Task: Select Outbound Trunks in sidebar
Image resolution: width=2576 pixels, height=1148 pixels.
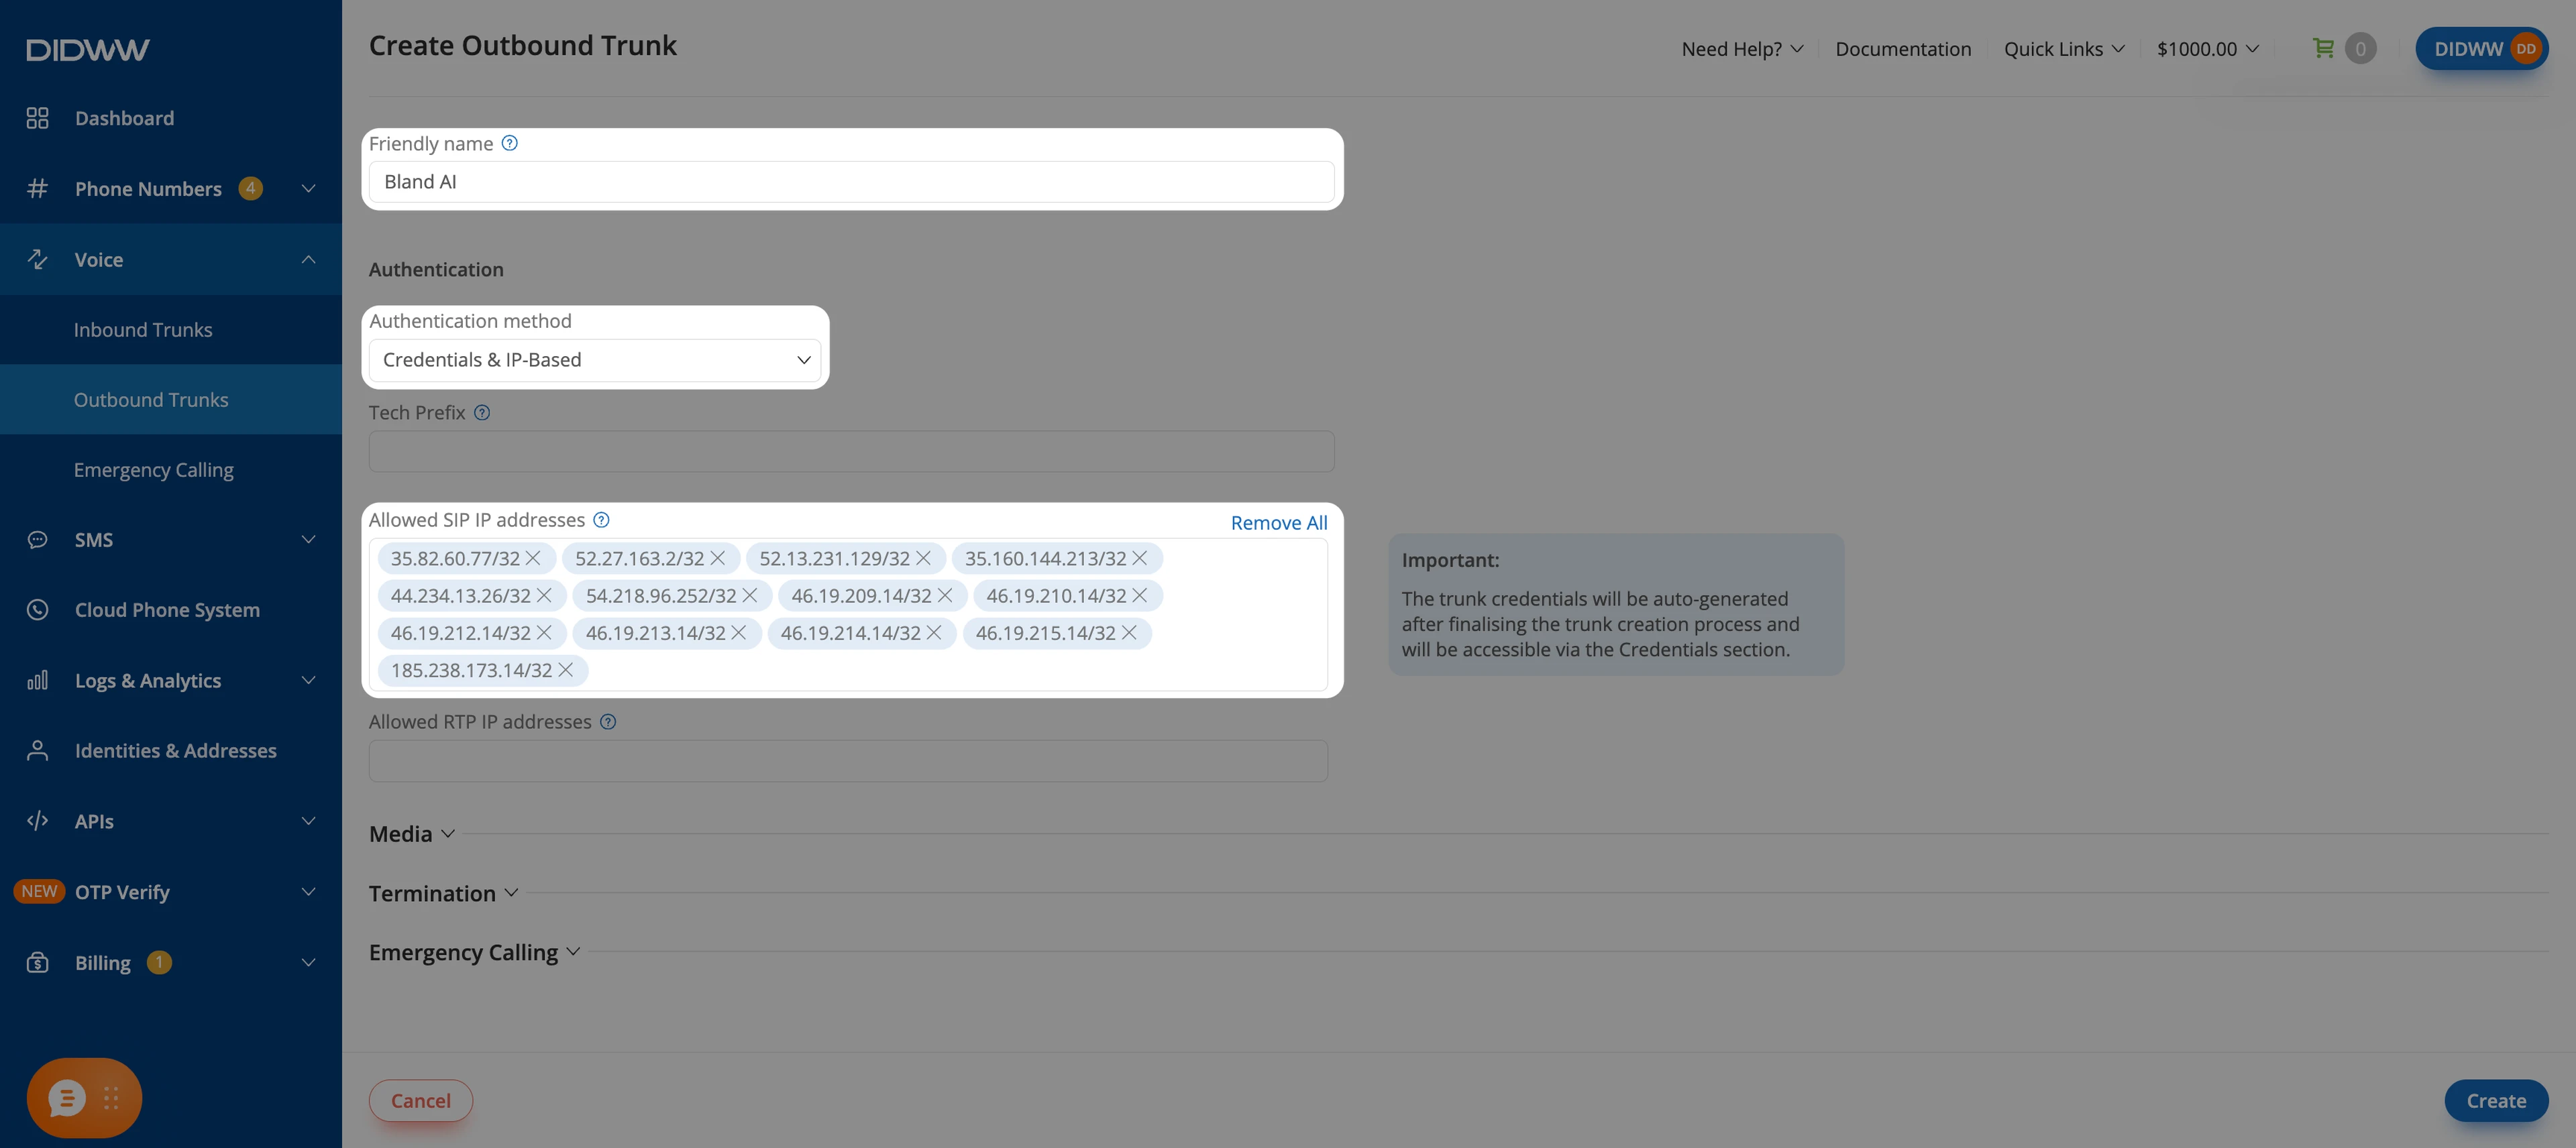Action: tap(171, 399)
